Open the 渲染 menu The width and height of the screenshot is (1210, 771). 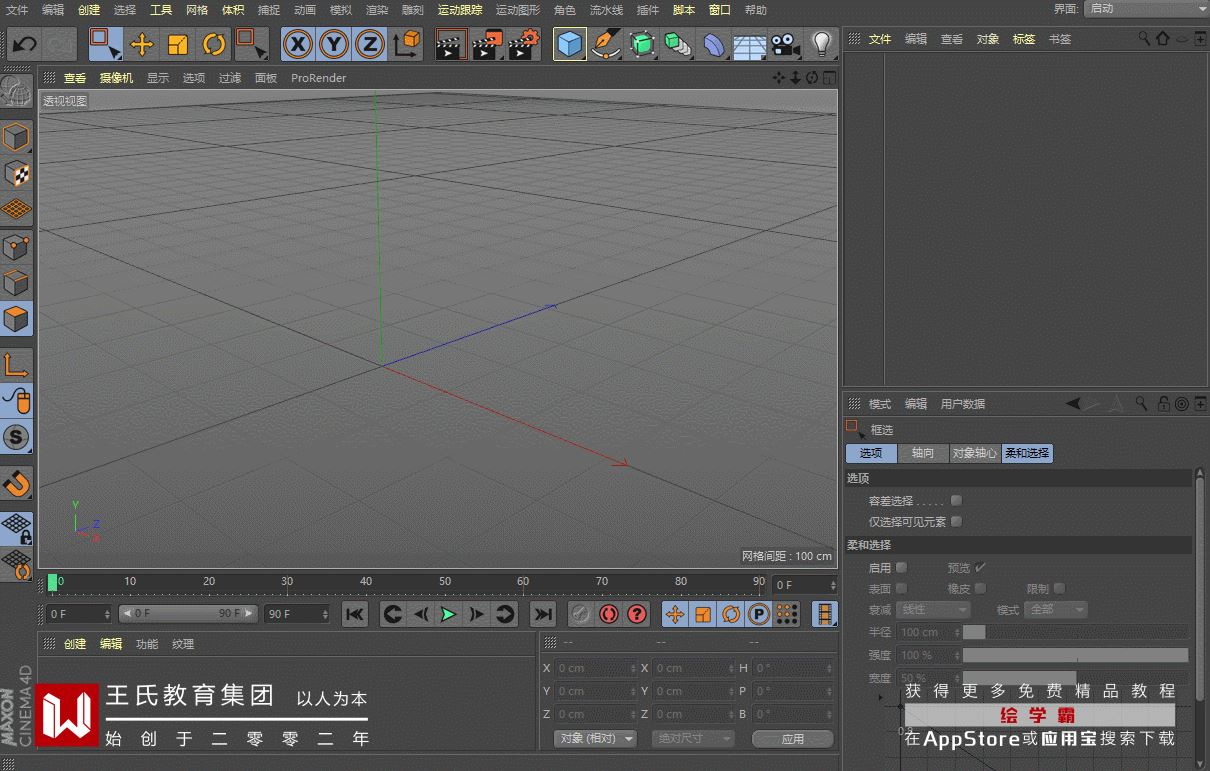point(376,10)
